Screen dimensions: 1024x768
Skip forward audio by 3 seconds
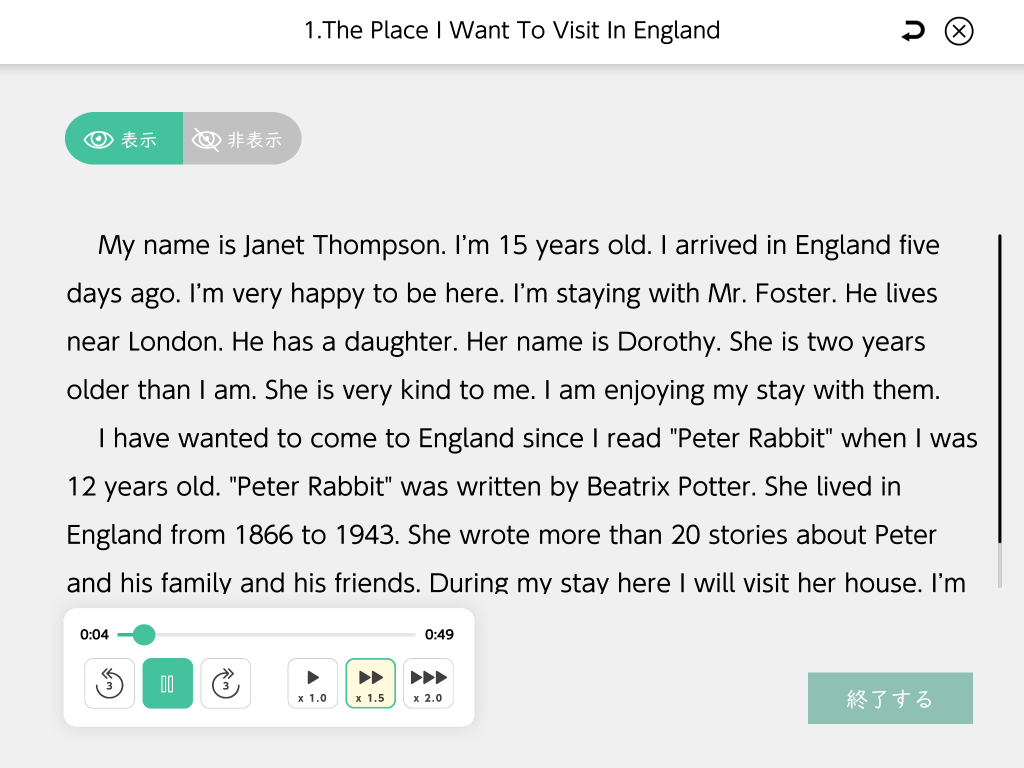click(x=226, y=684)
